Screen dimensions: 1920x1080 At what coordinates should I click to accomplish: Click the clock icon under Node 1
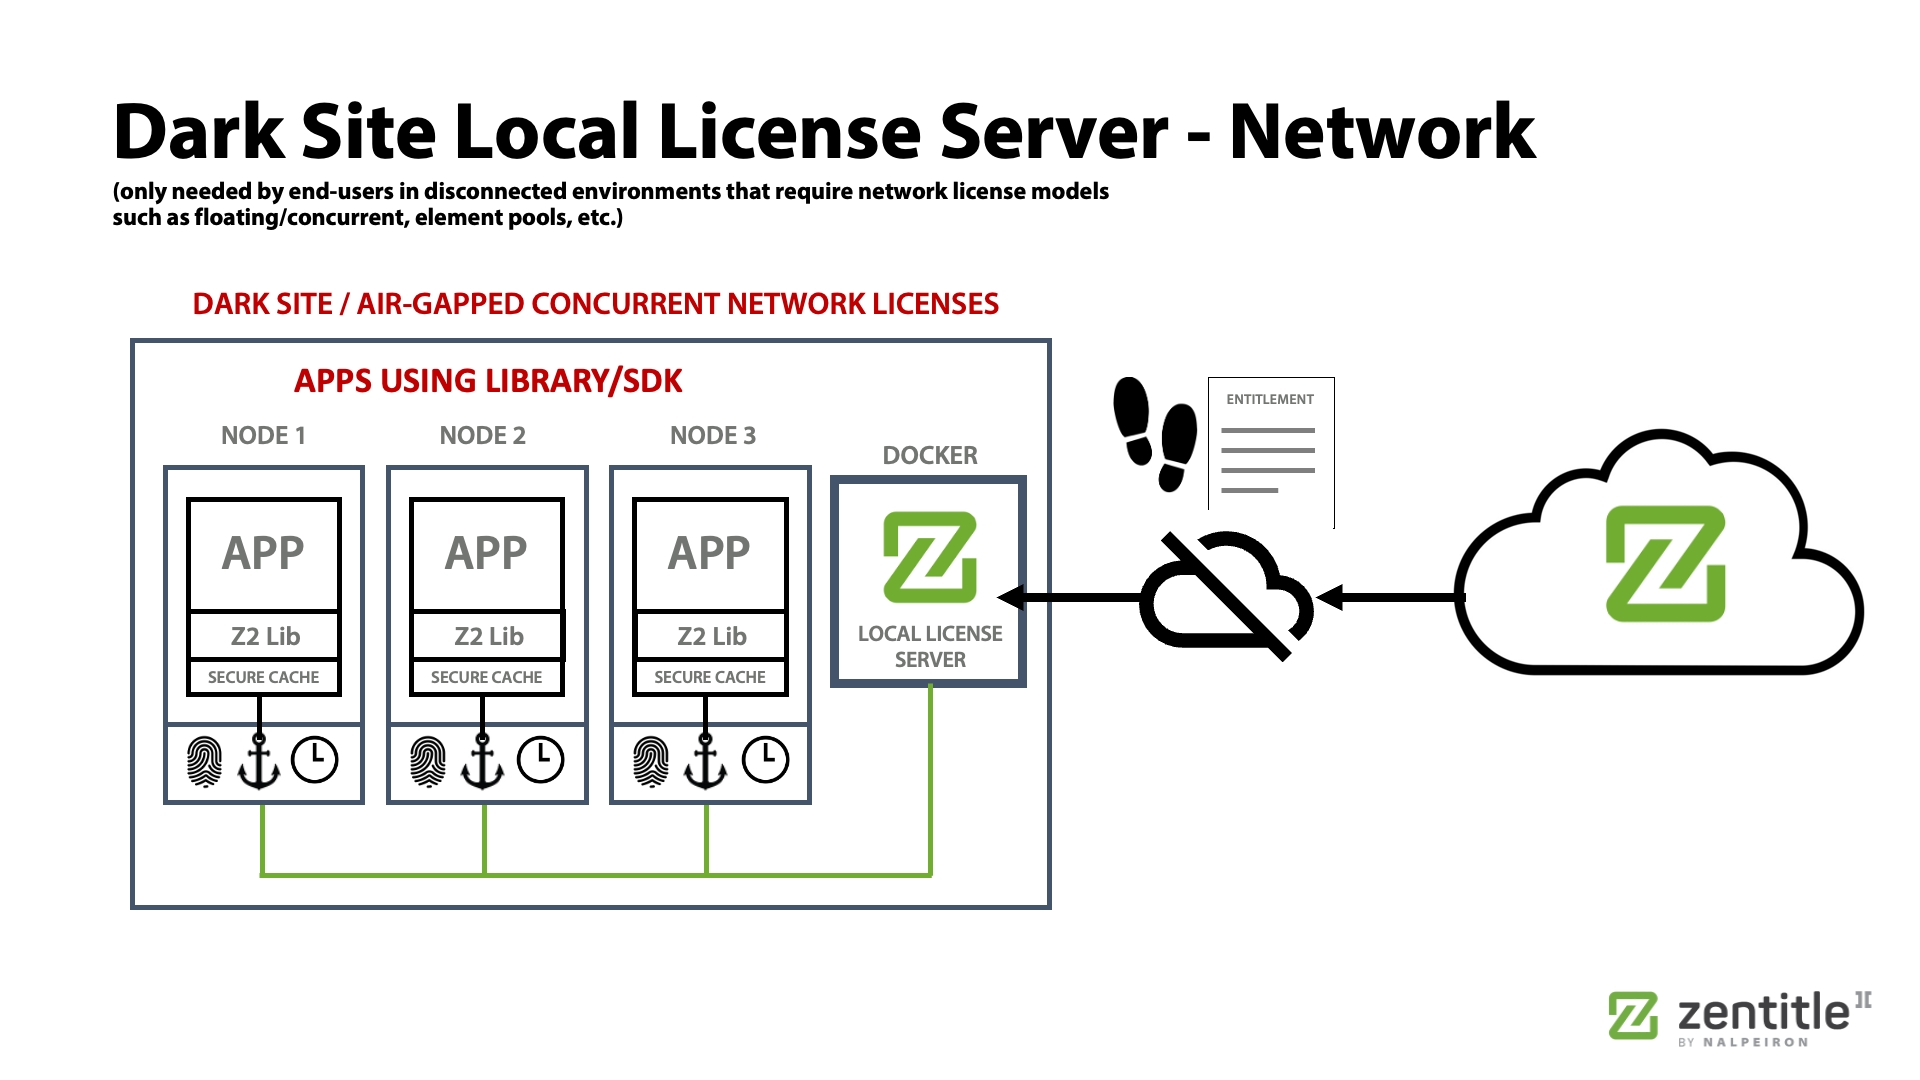click(315, 760)
